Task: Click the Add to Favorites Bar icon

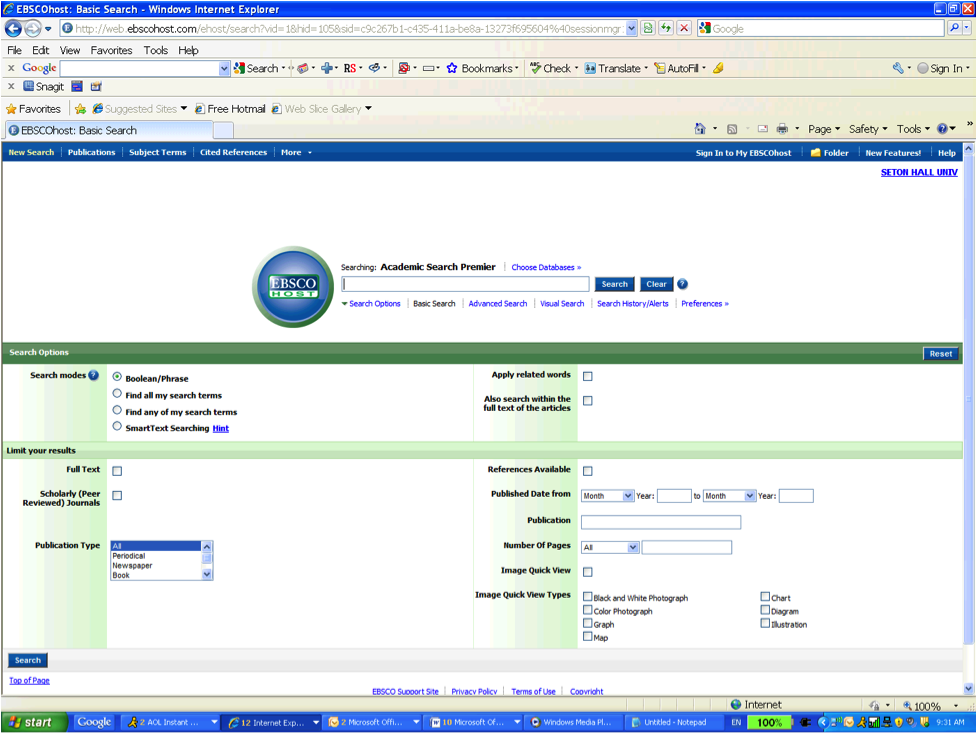Action: pos(80,108)
